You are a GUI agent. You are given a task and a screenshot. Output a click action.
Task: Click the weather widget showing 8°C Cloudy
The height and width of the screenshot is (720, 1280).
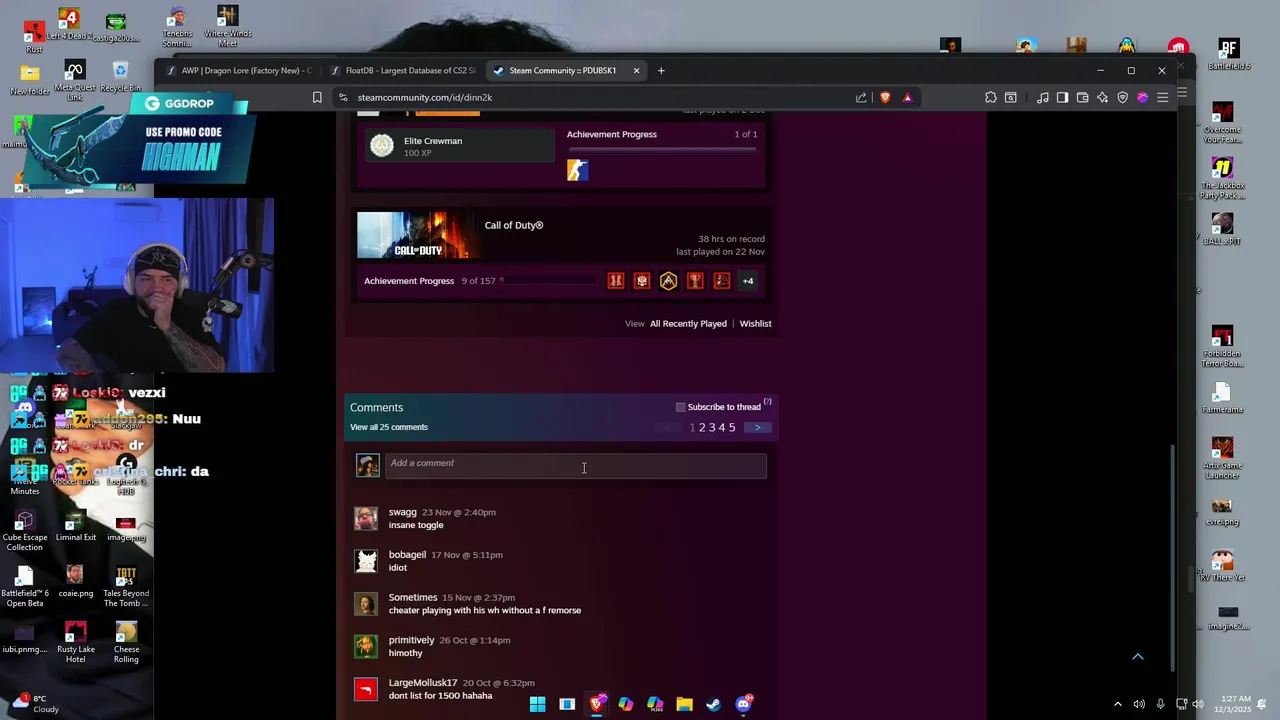pos(35,704)
